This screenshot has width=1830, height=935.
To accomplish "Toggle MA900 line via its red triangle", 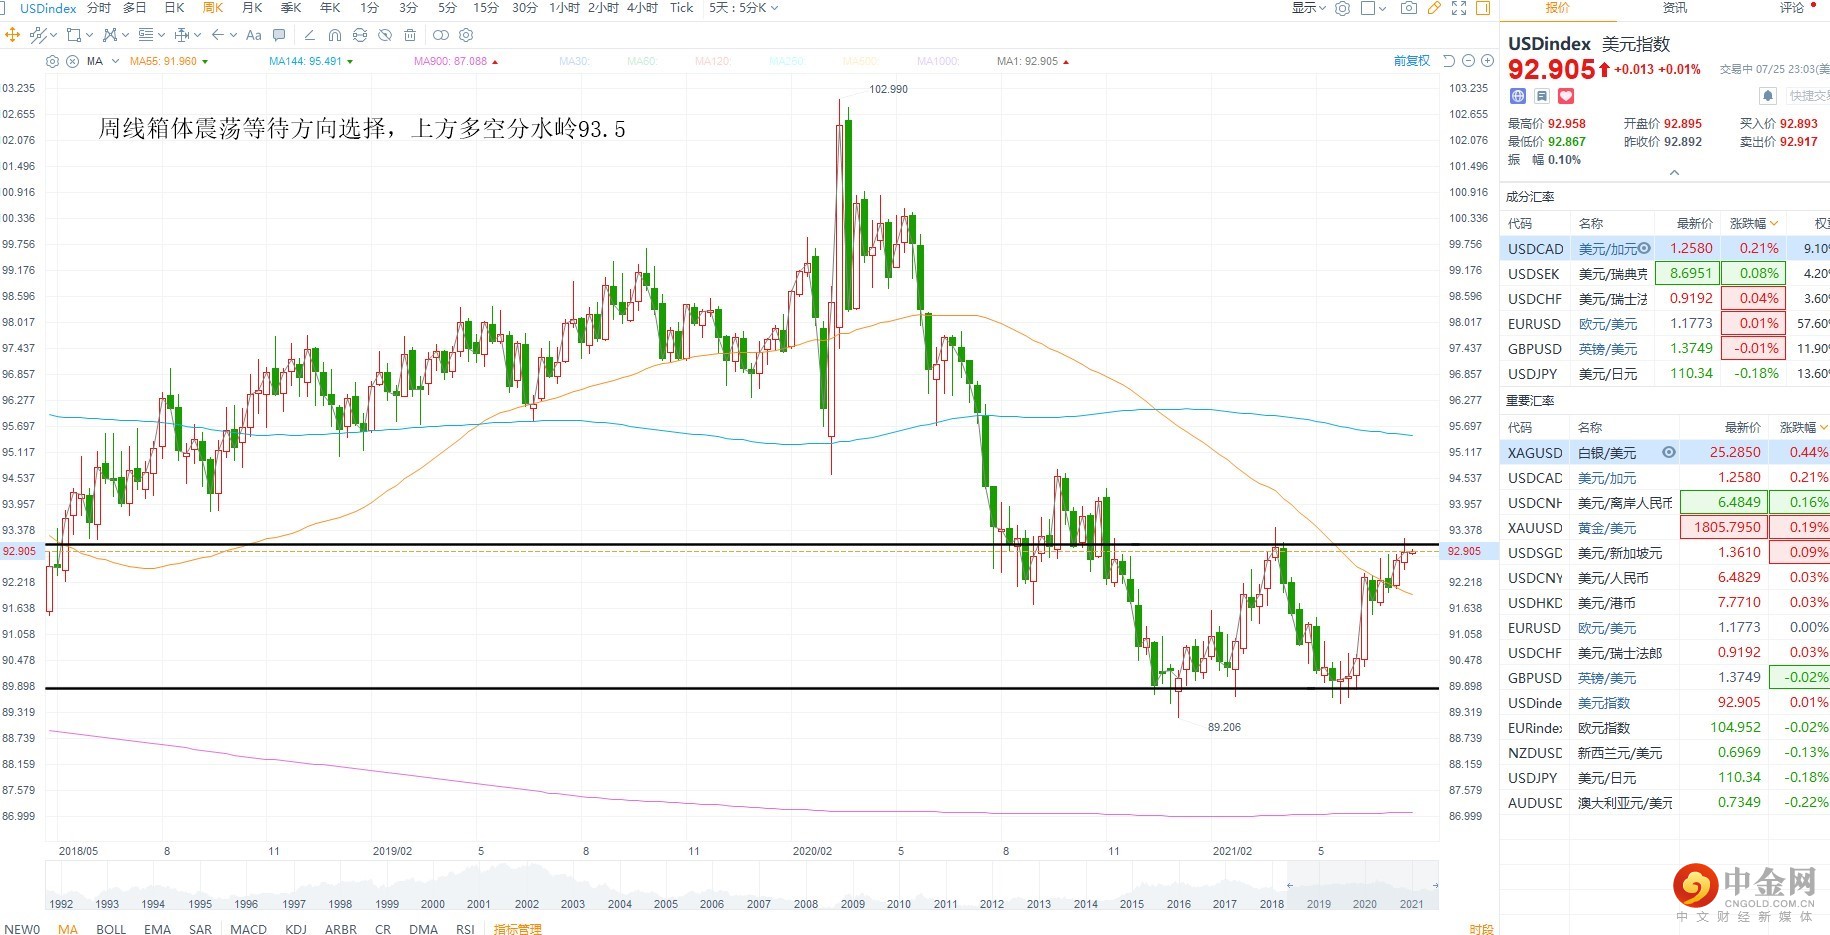I will tap(495, 62).
